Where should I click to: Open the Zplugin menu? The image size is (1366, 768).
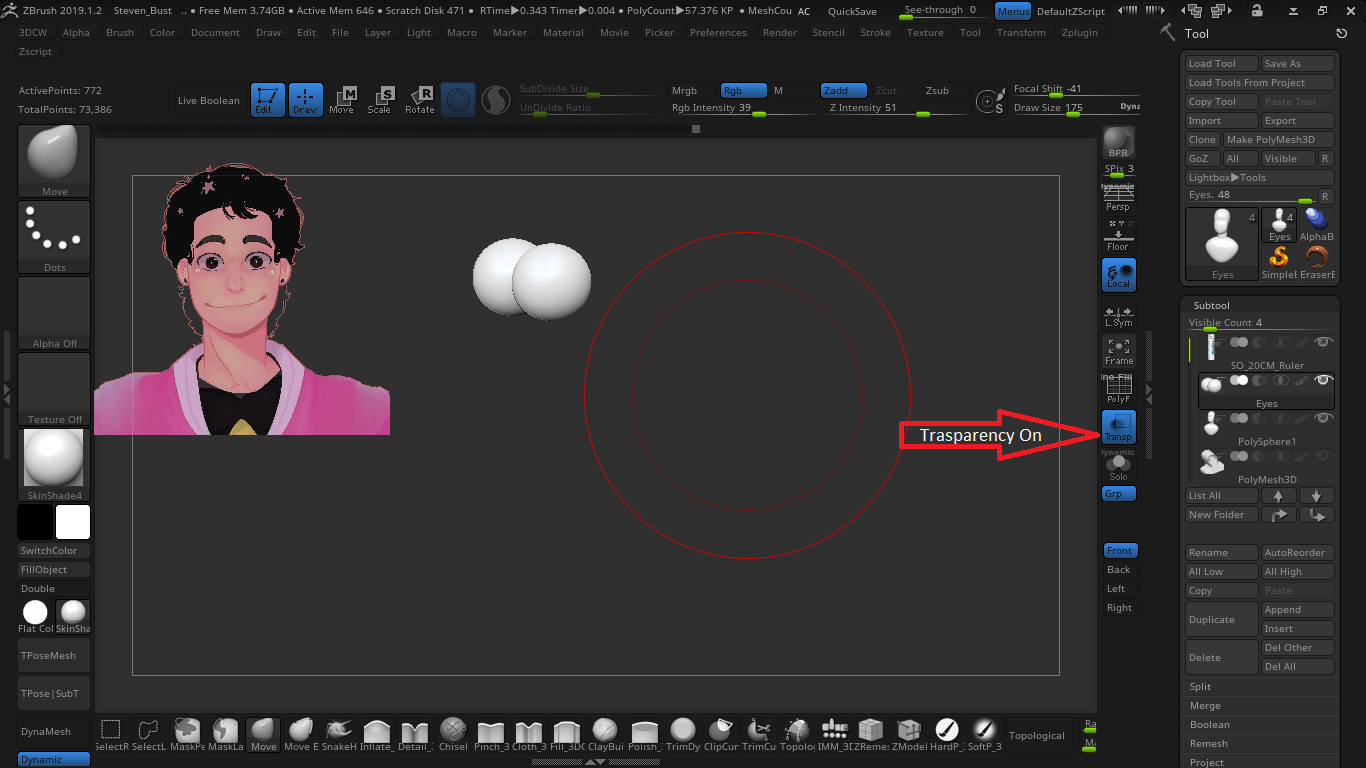pyautogui.click(x=1080, y=32)
